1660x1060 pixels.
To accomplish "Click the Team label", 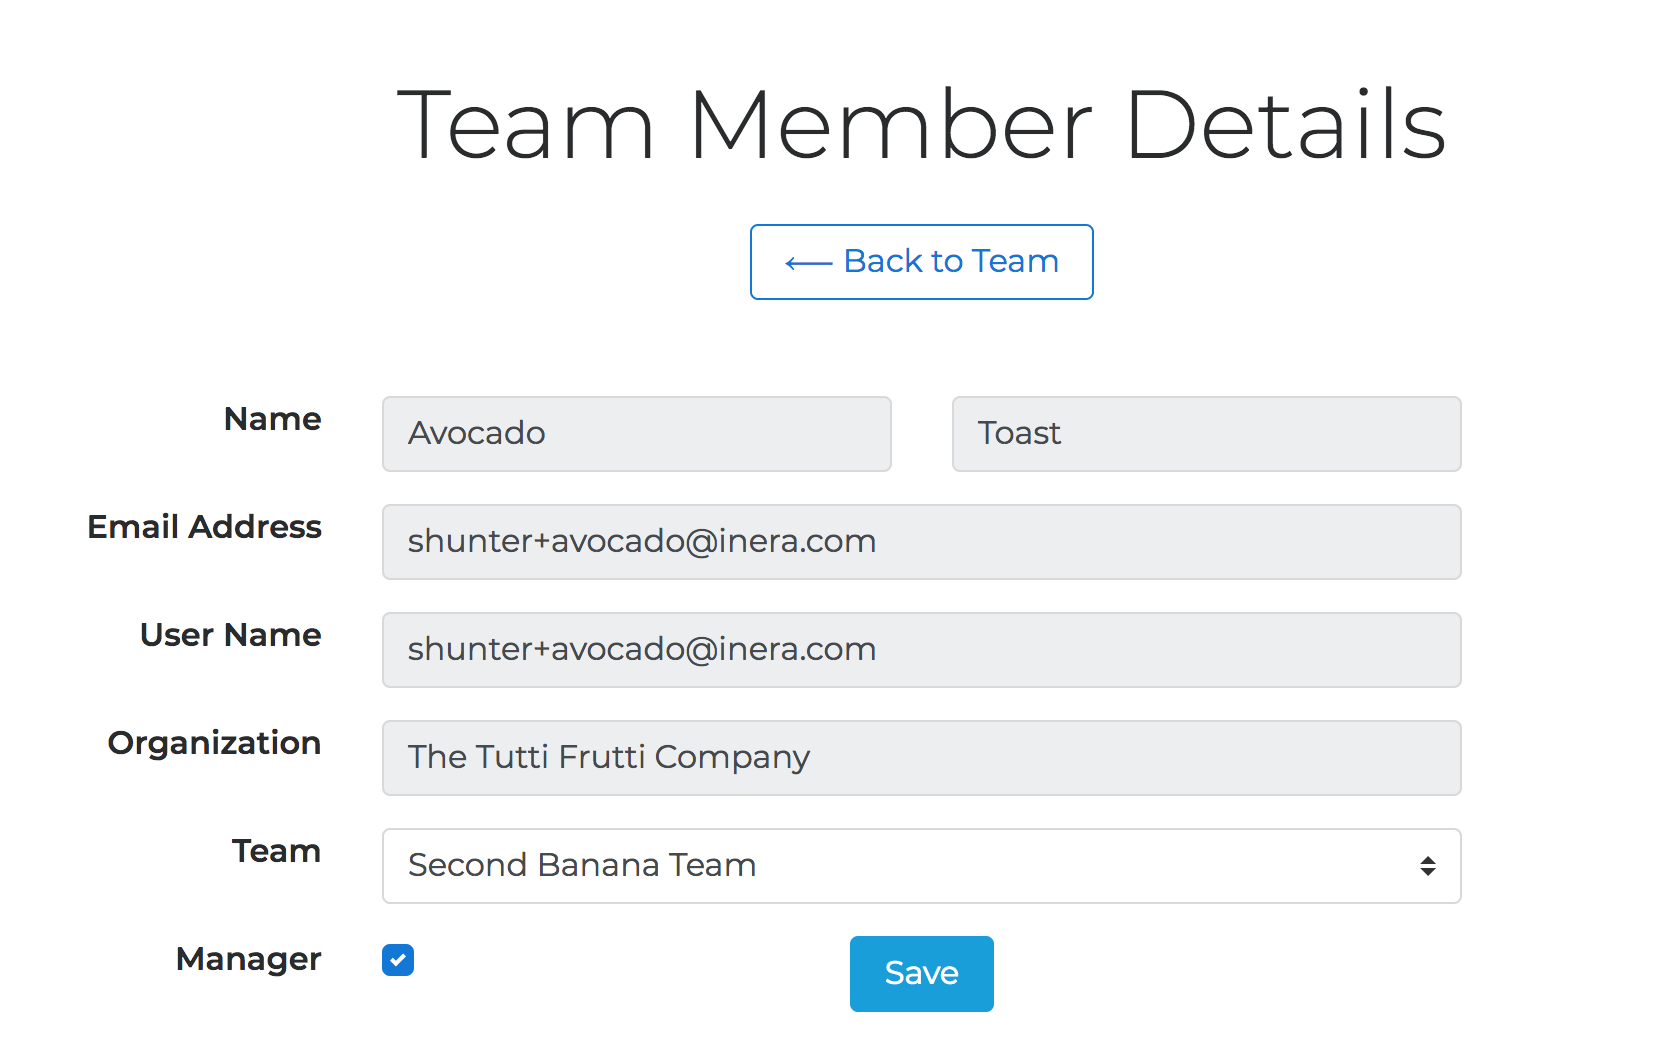I will click(276, 851).
